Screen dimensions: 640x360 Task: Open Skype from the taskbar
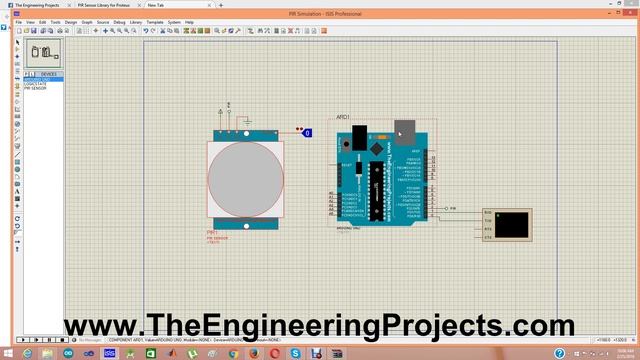click(x=295, y=353)
